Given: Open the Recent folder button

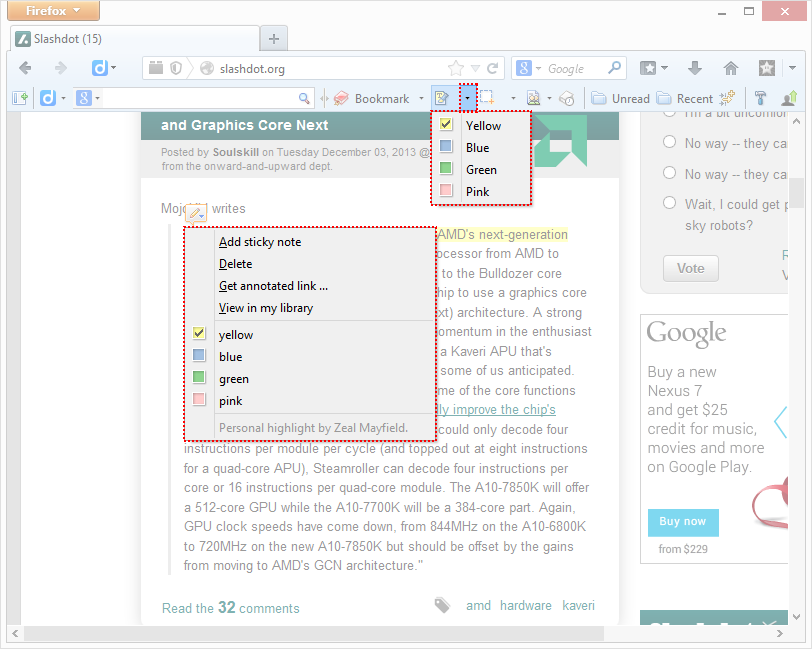Looking at the screenshot, I should pos(685,98).
